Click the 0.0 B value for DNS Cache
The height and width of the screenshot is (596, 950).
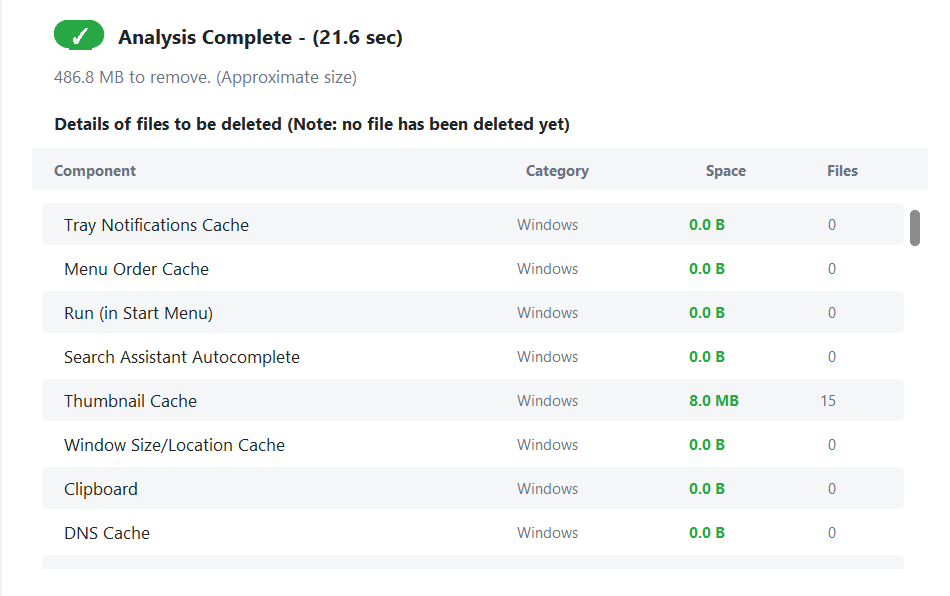coord(706,532)
